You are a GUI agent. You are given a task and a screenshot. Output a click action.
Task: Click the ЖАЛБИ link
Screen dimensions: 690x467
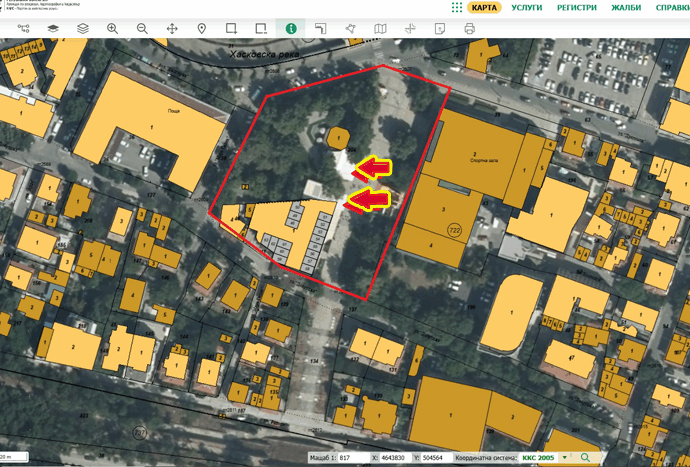[629, 8]
